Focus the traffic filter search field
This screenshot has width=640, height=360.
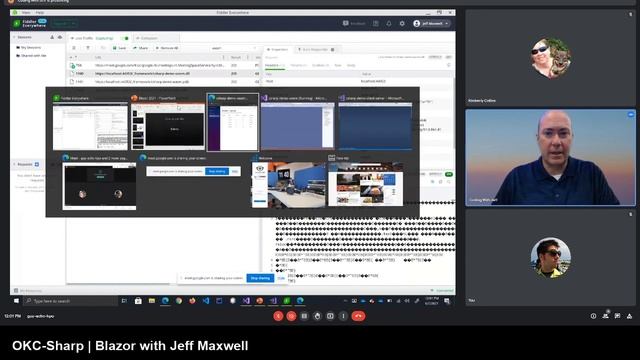click(x=233, y=48)
